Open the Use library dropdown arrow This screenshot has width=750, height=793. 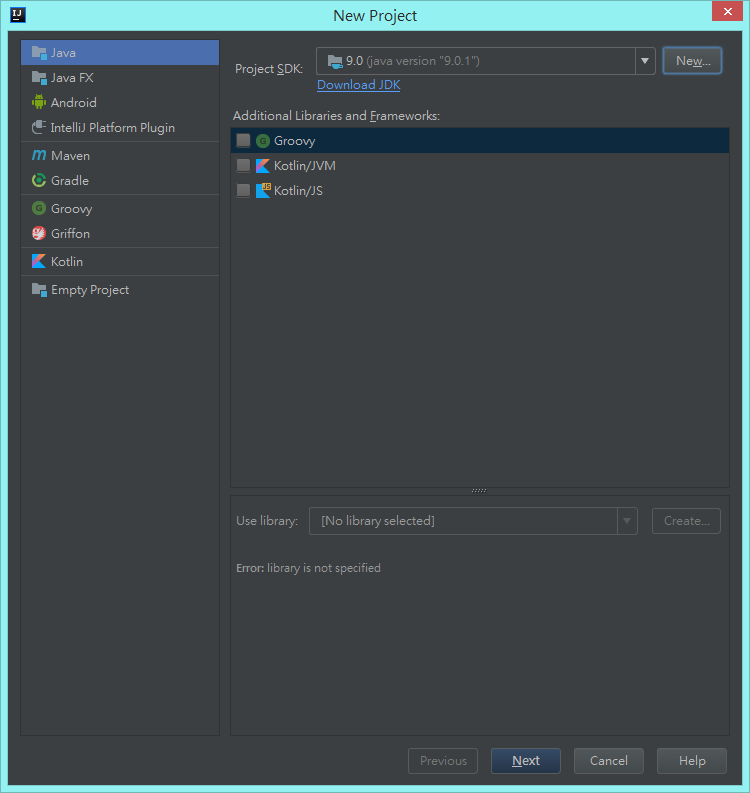[627, 521]
